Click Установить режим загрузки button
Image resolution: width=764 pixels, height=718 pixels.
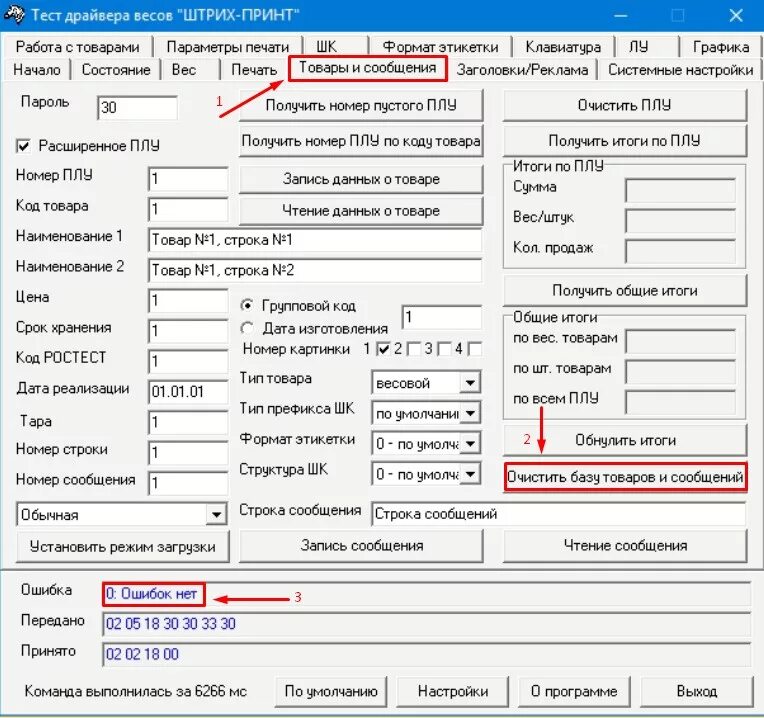click(x=122, y=547)
